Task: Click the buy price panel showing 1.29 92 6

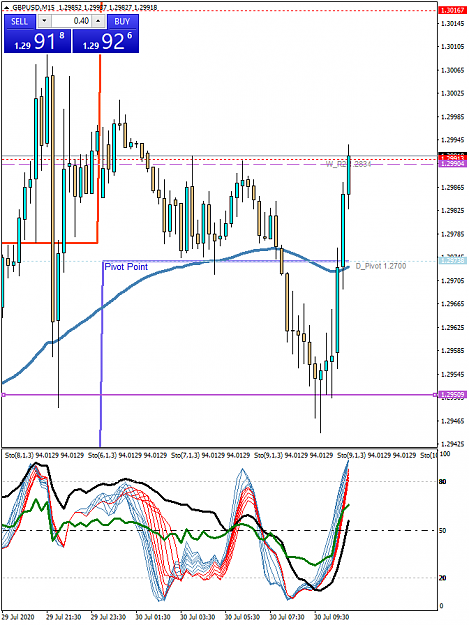Action: tap(106, 41)
